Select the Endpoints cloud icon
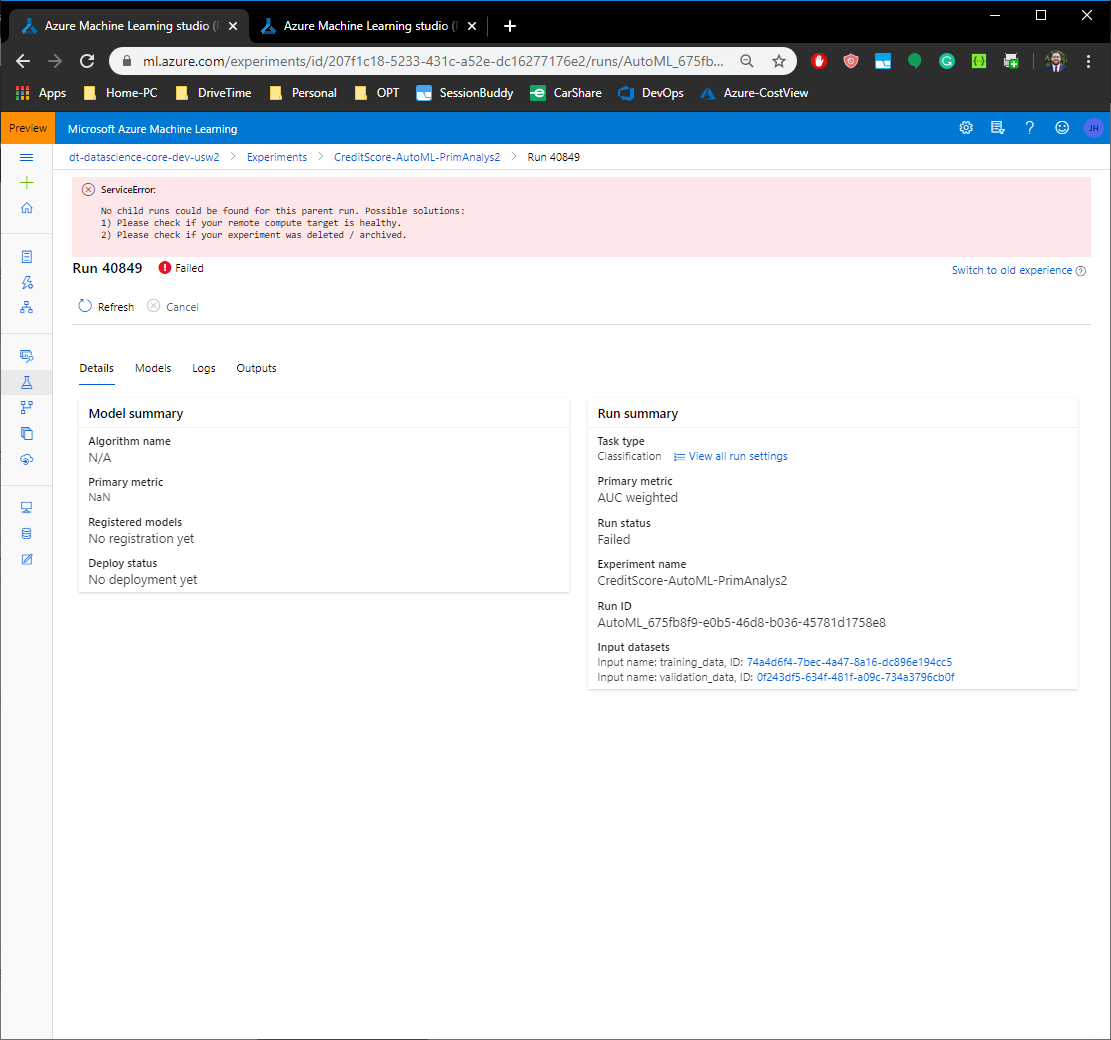The width and height of the screenshot is (1111, 1040). [27, 459]
